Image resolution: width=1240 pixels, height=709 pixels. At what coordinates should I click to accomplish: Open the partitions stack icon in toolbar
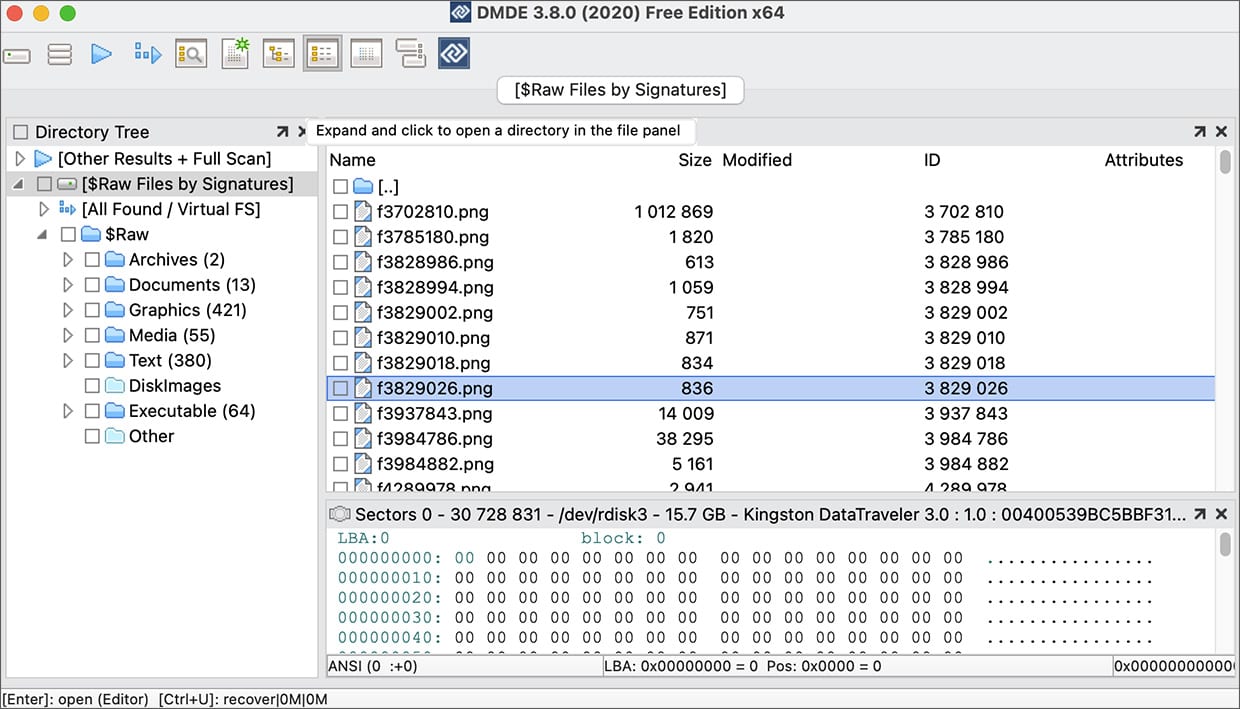[60, 54]
